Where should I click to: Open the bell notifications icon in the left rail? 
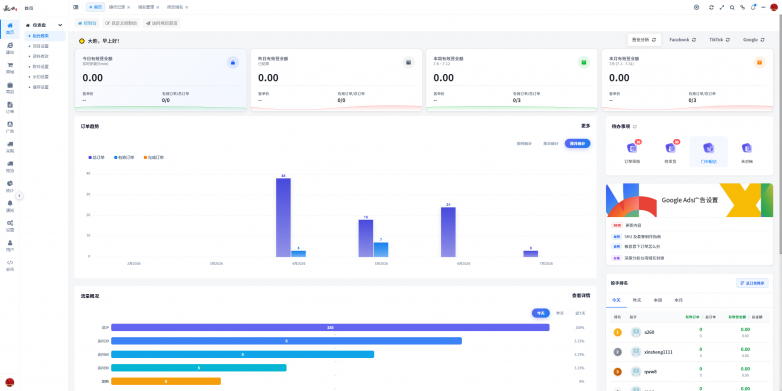click(10, 203)
